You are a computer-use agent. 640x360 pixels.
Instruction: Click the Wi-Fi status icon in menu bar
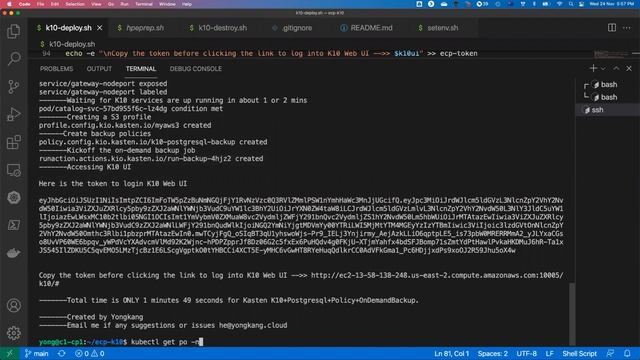point(560,4)
